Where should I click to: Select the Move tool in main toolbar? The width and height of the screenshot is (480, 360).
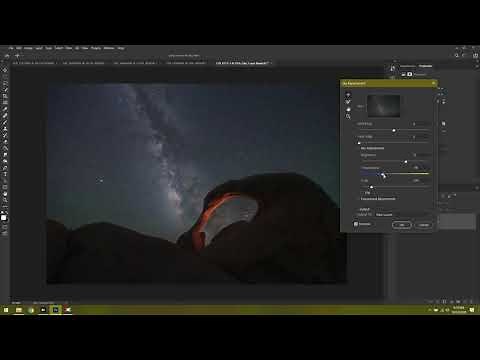(5, 70)
